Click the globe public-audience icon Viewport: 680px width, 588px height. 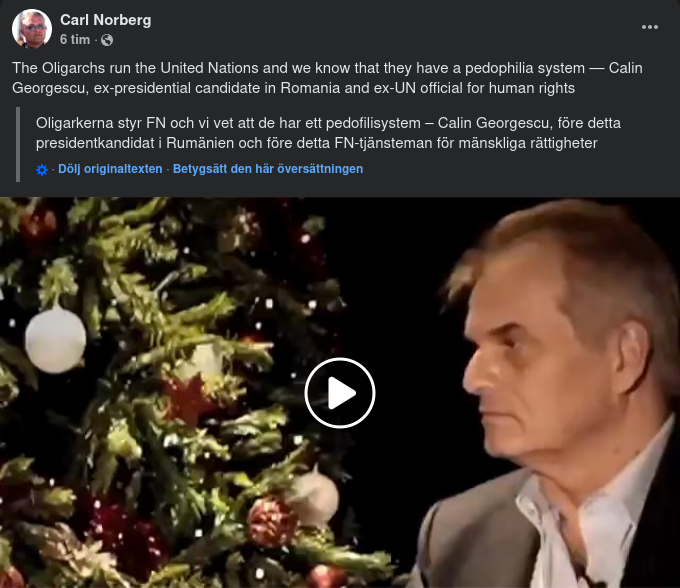pyautogui.click(x=107, y=40)
